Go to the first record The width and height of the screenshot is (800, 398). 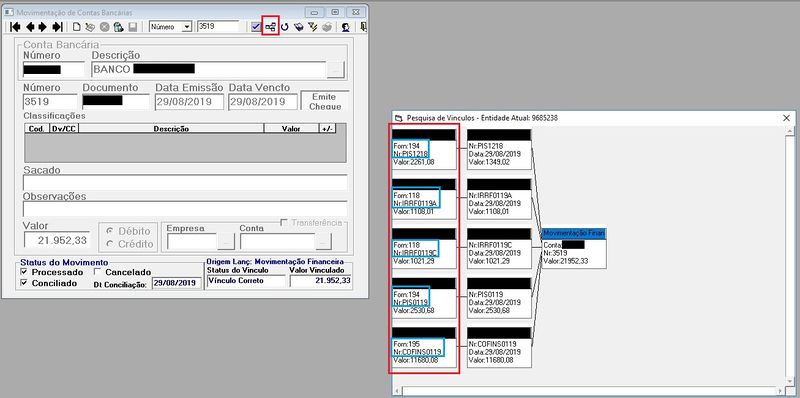pos(15,27)
